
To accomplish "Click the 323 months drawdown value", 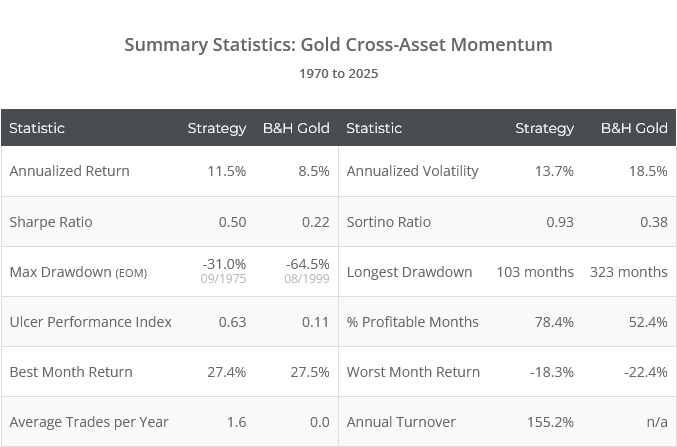I will tap(630, 272).
